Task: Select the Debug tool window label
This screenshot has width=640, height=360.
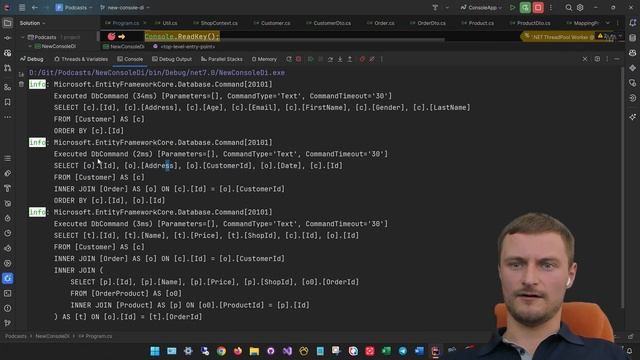Action: point(31,59)
